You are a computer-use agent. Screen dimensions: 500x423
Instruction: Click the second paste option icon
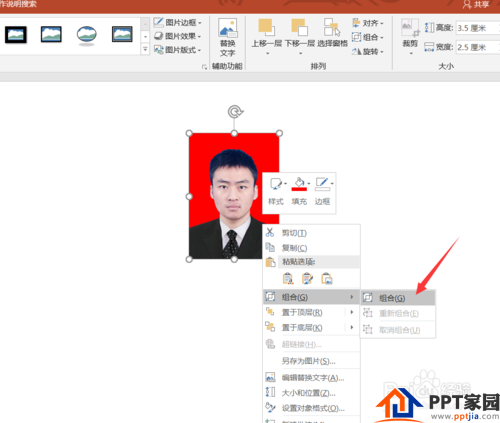pos(307,278)
